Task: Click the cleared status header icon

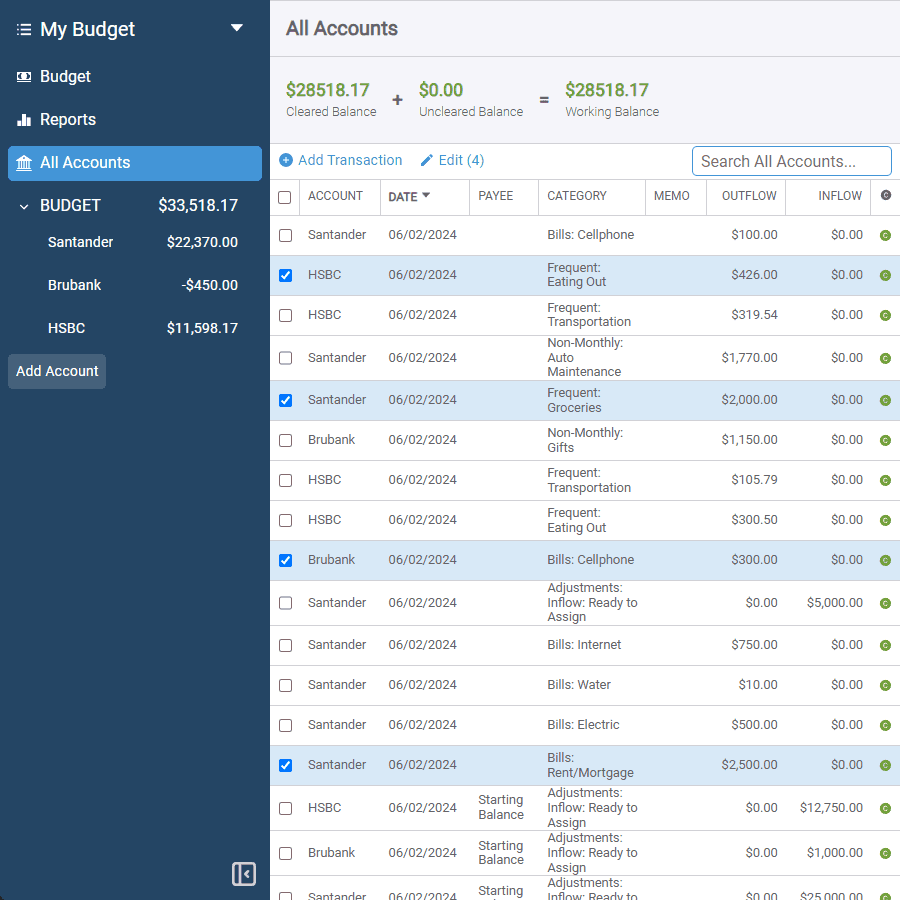Action: pyautogui.click(x=885, y=196)
